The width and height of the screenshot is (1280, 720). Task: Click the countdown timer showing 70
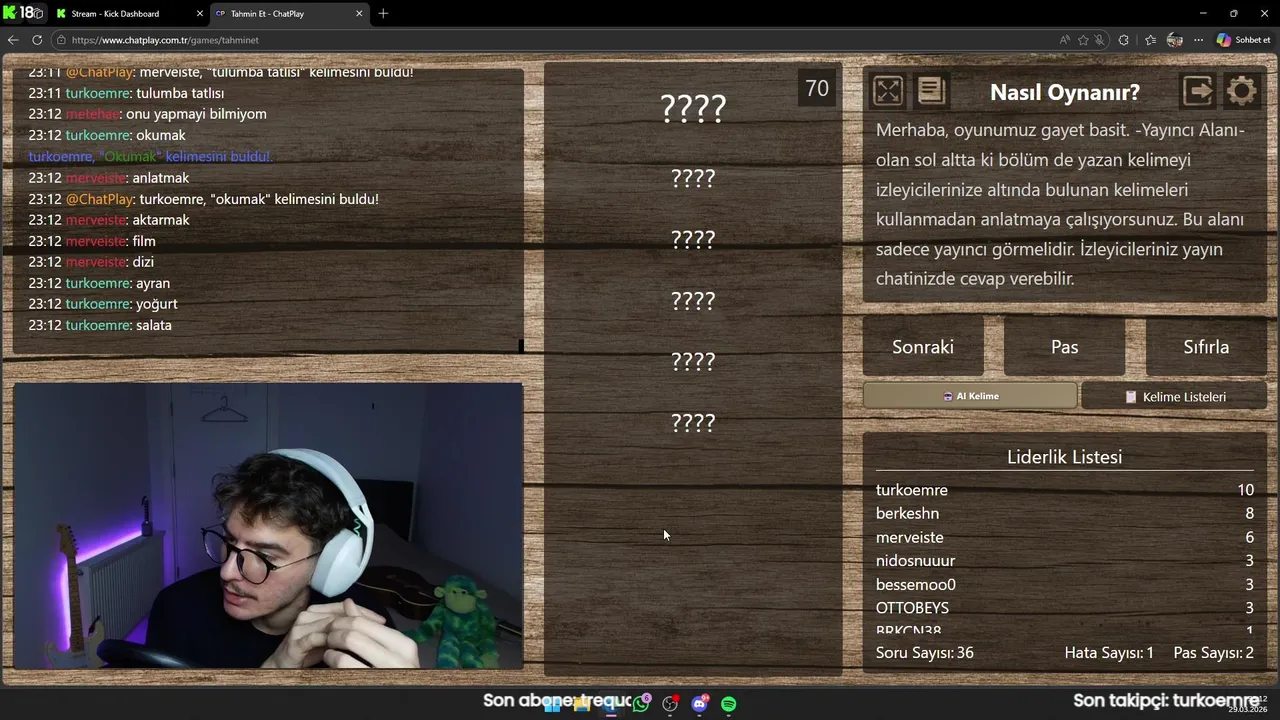pos(817,88)
